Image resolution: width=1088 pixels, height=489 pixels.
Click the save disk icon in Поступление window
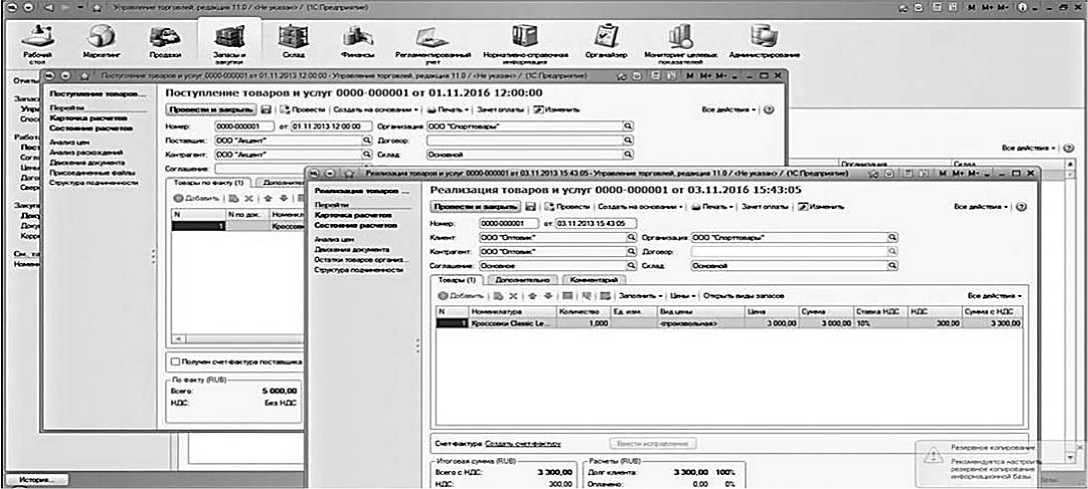pyautogui.click(x=266, y=110)
